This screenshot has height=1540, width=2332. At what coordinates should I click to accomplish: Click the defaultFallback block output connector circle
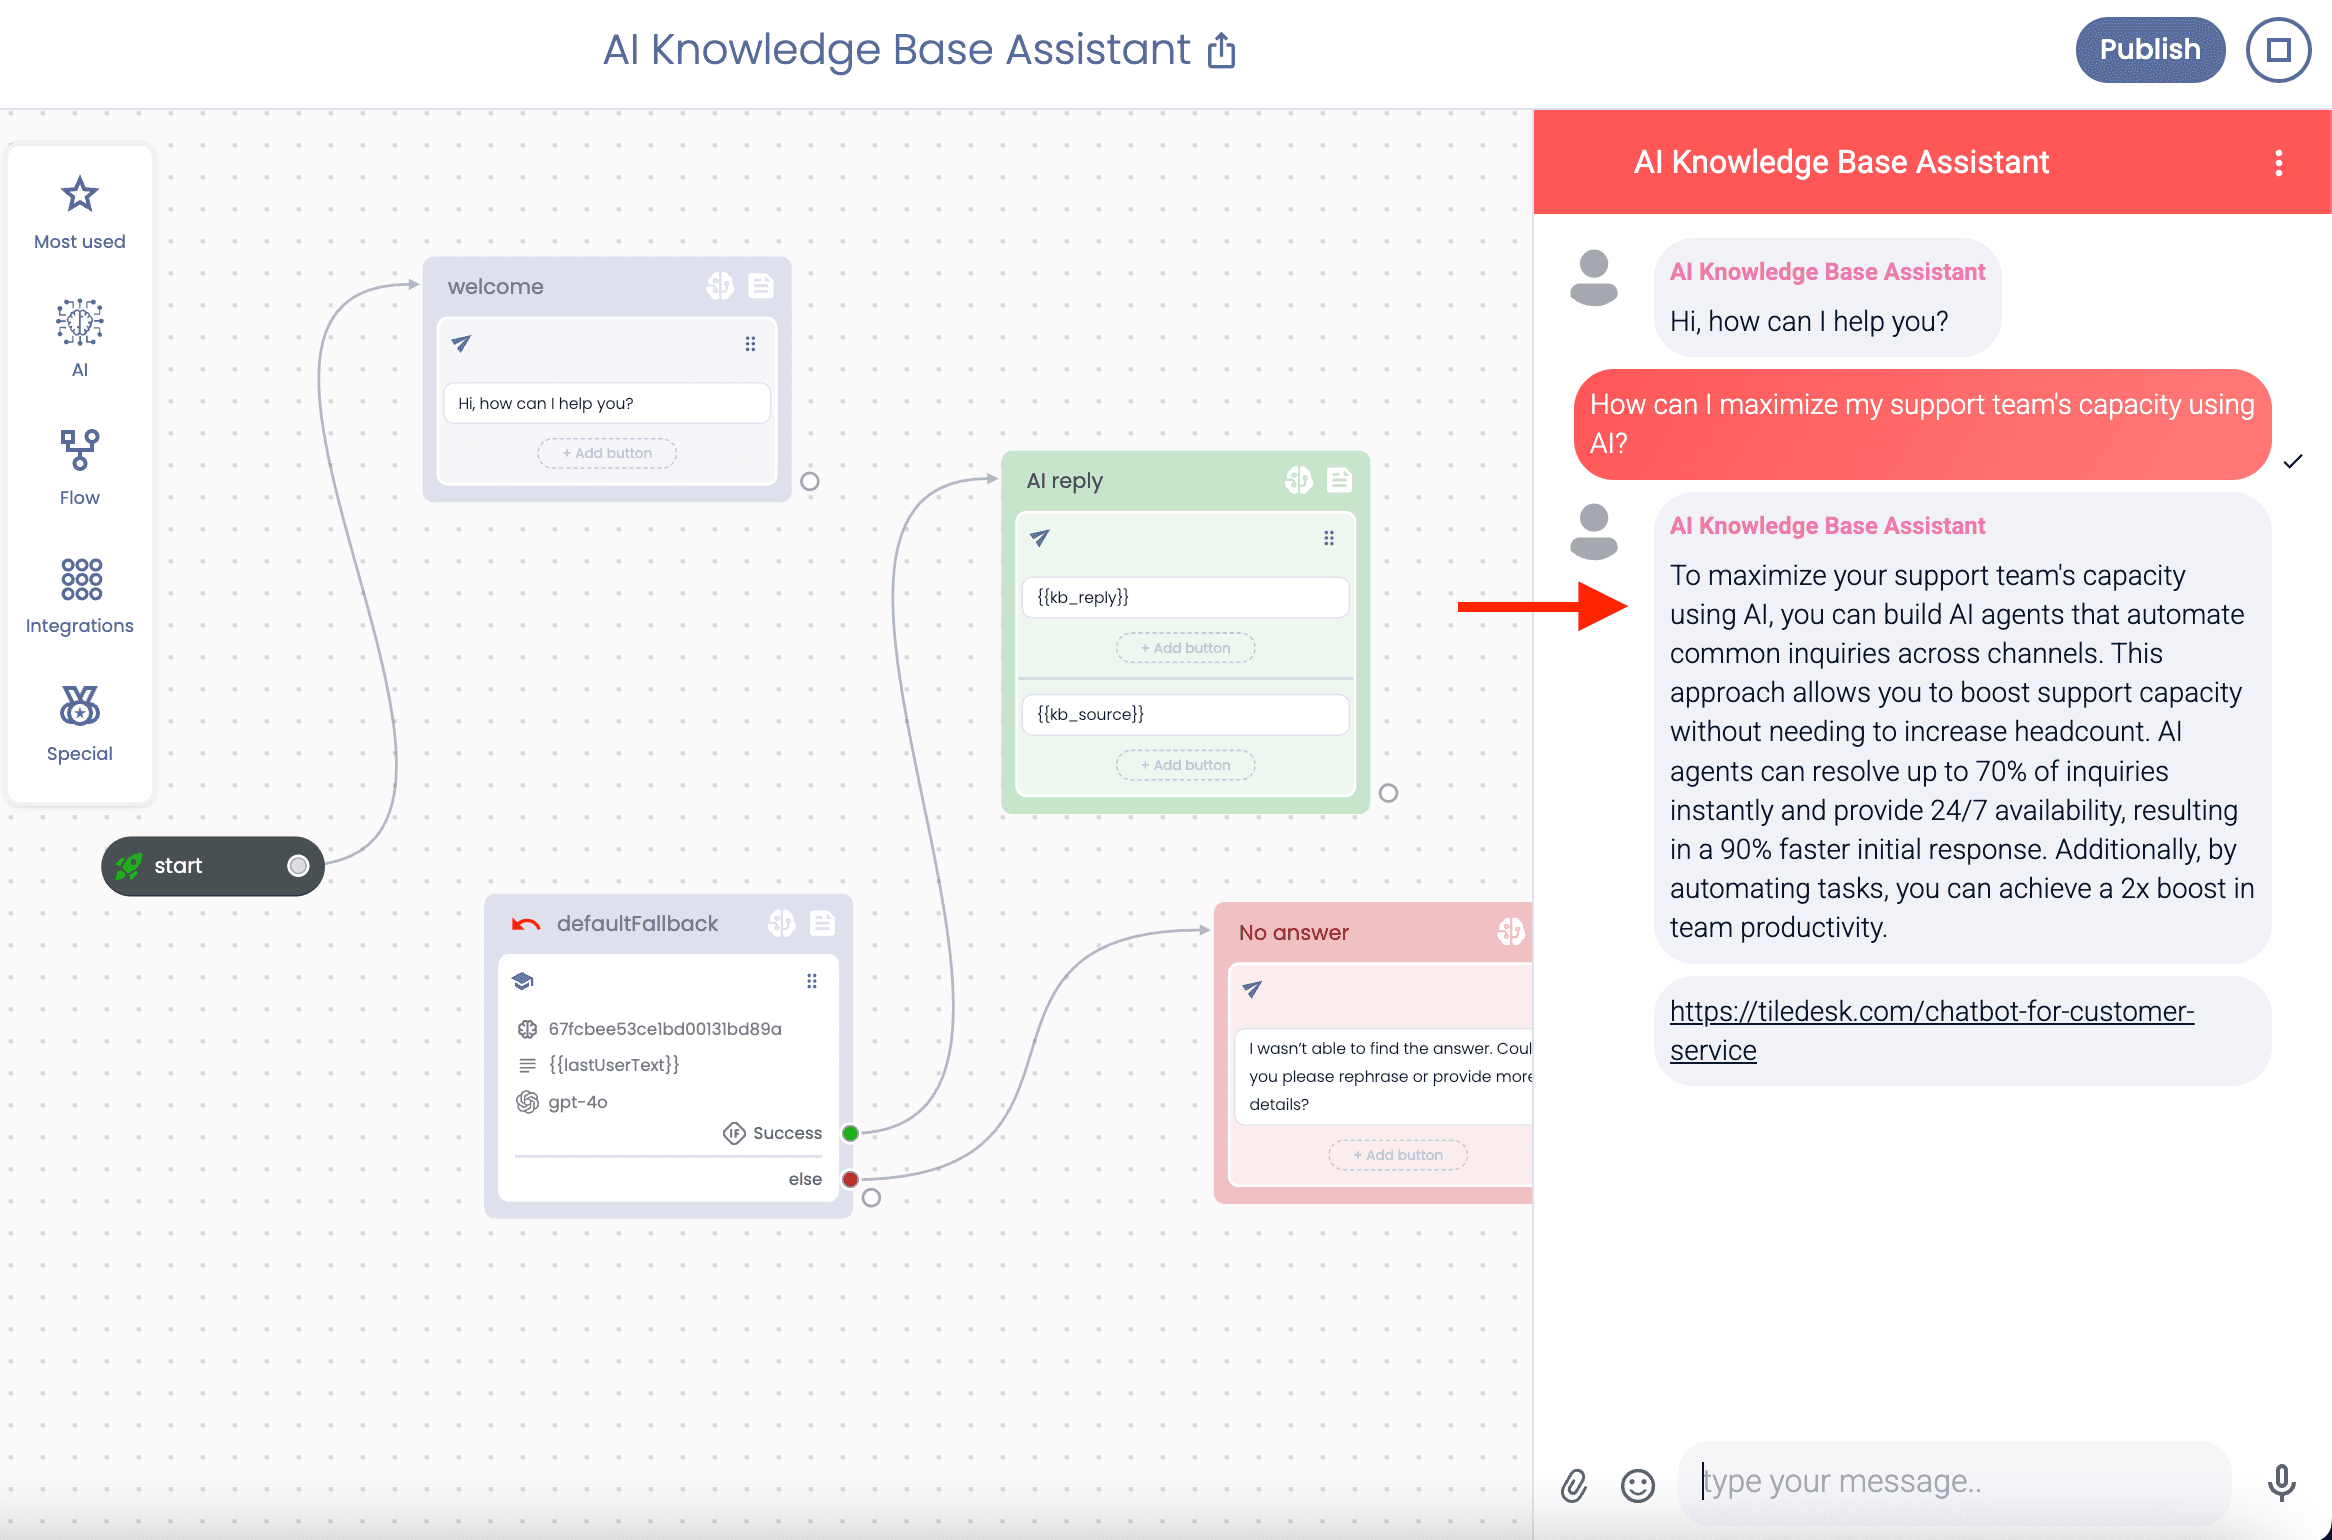coord(871,1197)
